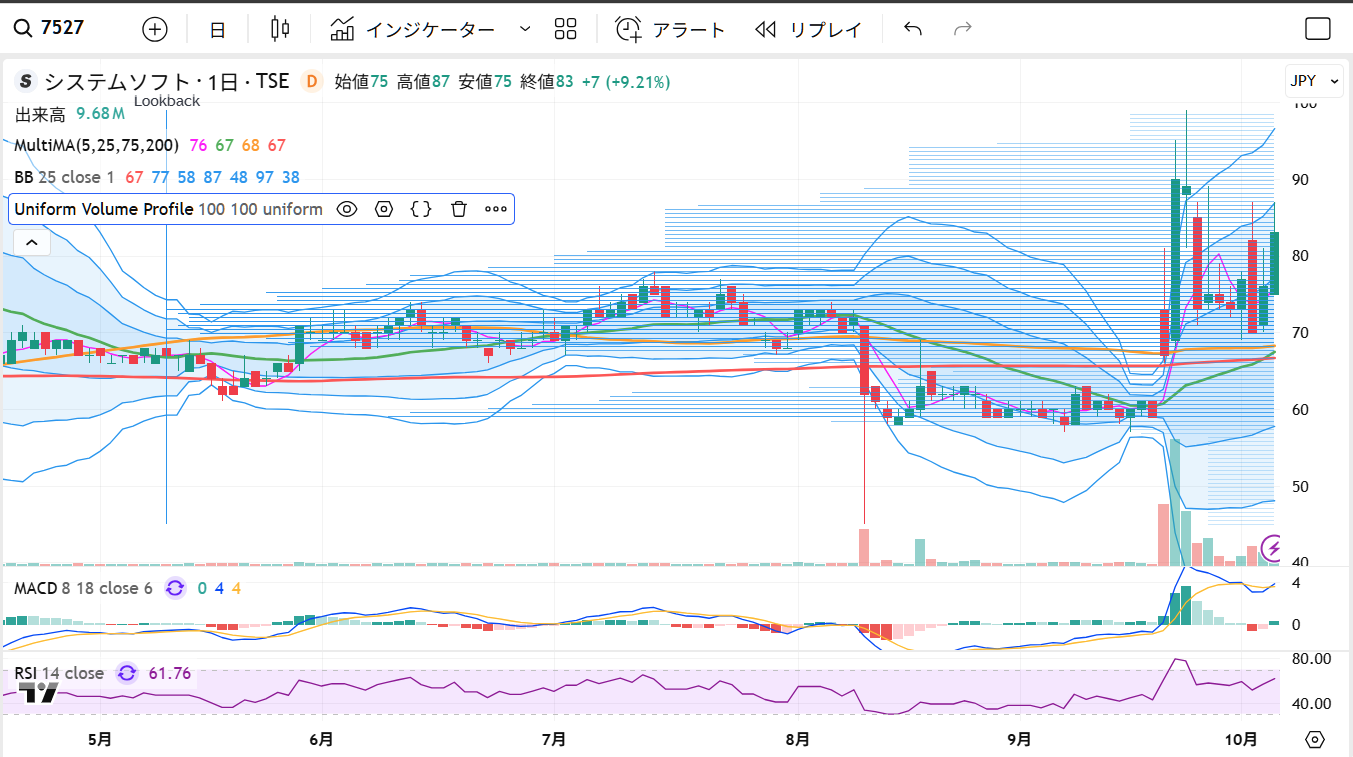Viewport: 1353px width, 757px height.
Task: Toggle the RSI refresh indicator icon
Action: (x=127, y=673)
